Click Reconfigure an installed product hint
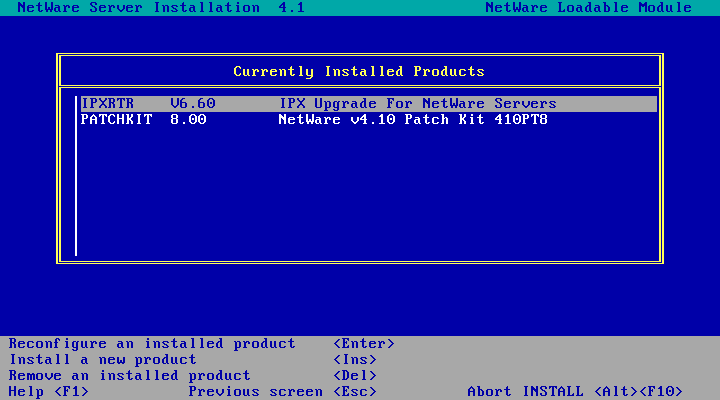 tap(152, 344)
